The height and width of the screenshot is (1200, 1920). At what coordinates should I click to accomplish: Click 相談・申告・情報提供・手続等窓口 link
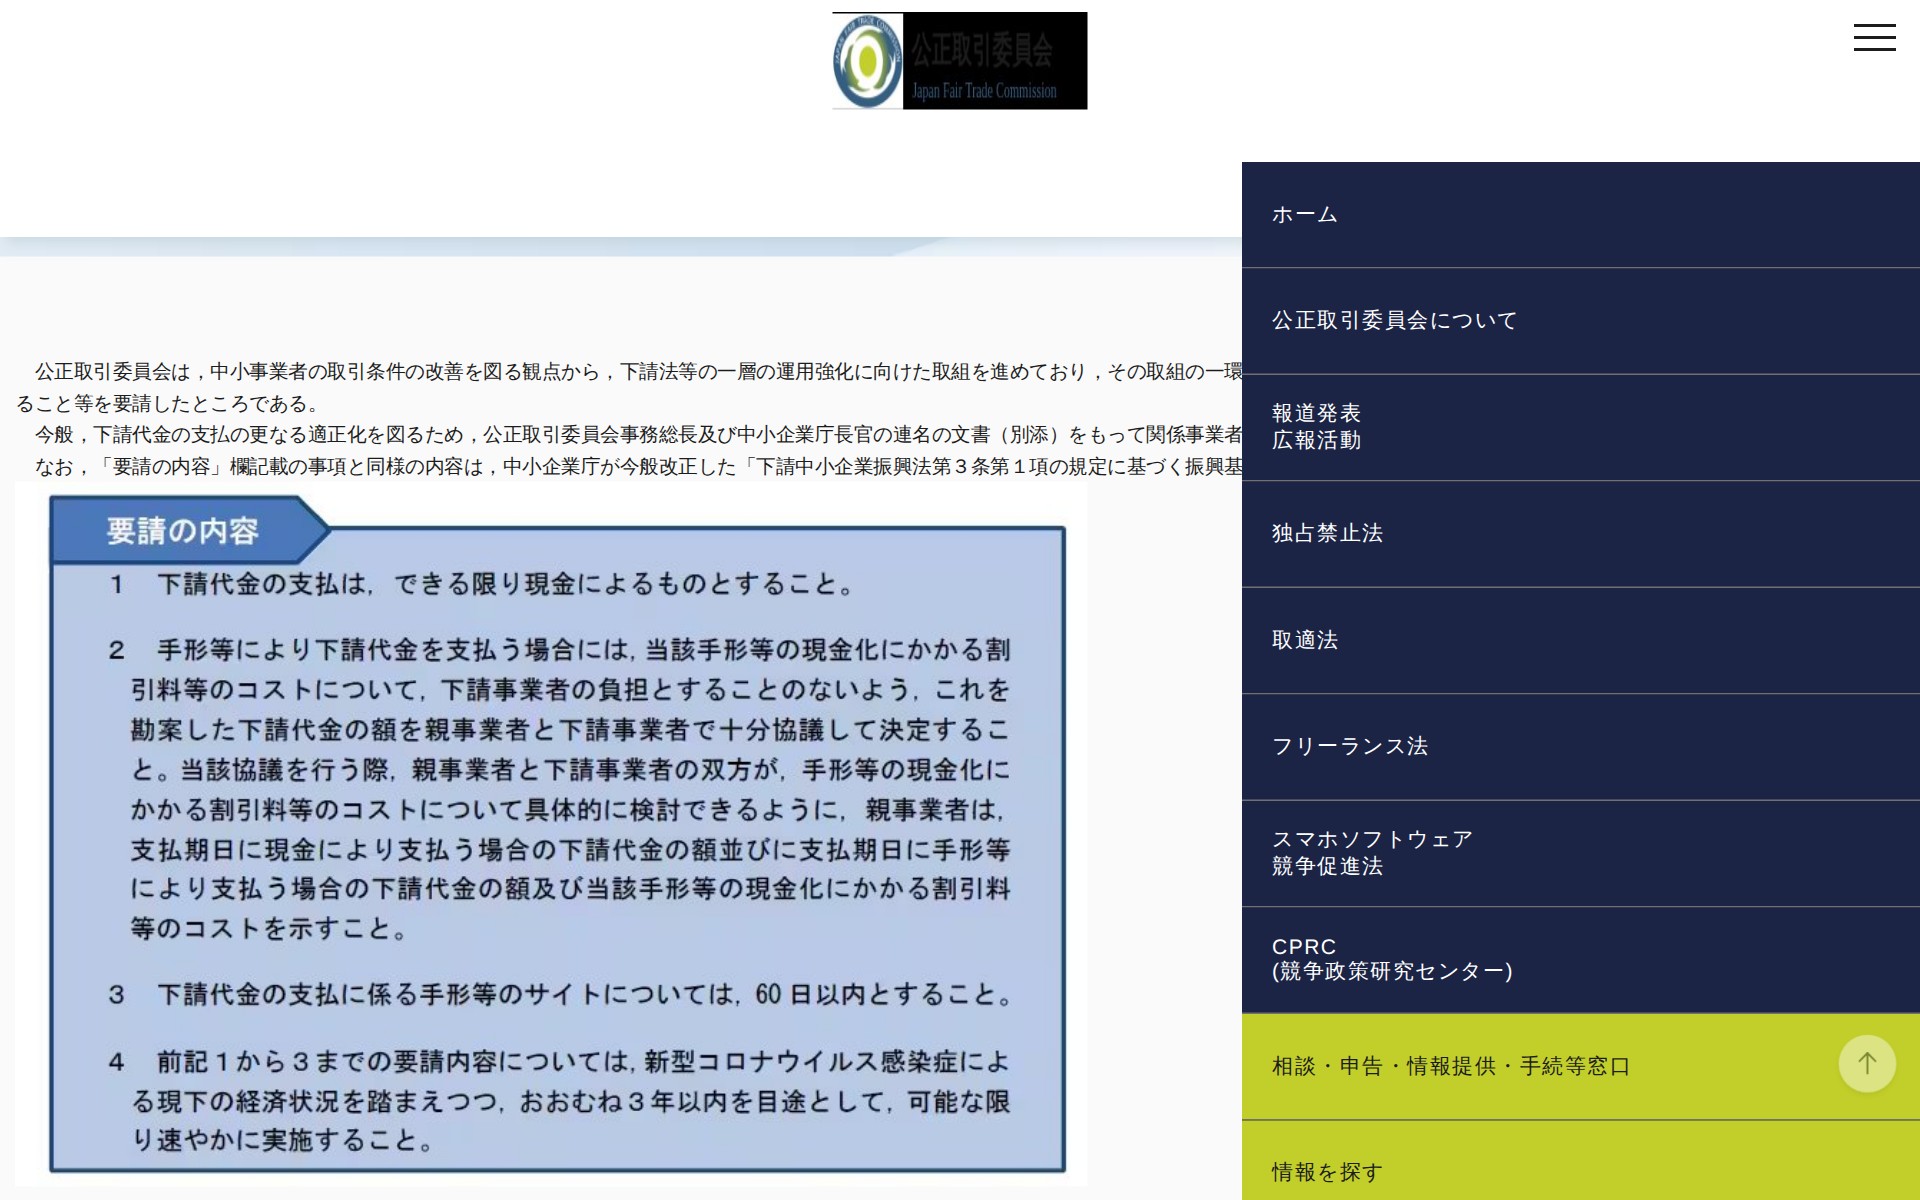(x=1450, y=1067)
